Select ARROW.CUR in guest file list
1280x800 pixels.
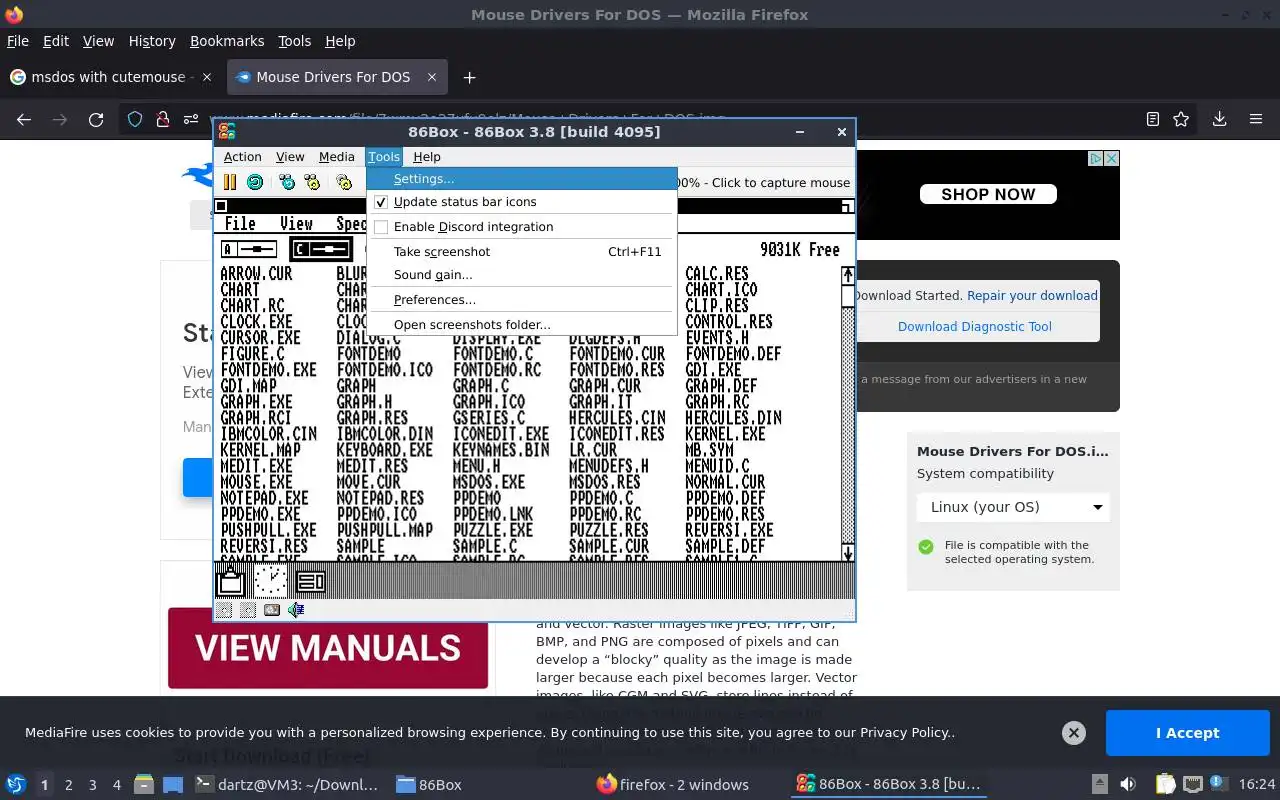pos(257,274)
